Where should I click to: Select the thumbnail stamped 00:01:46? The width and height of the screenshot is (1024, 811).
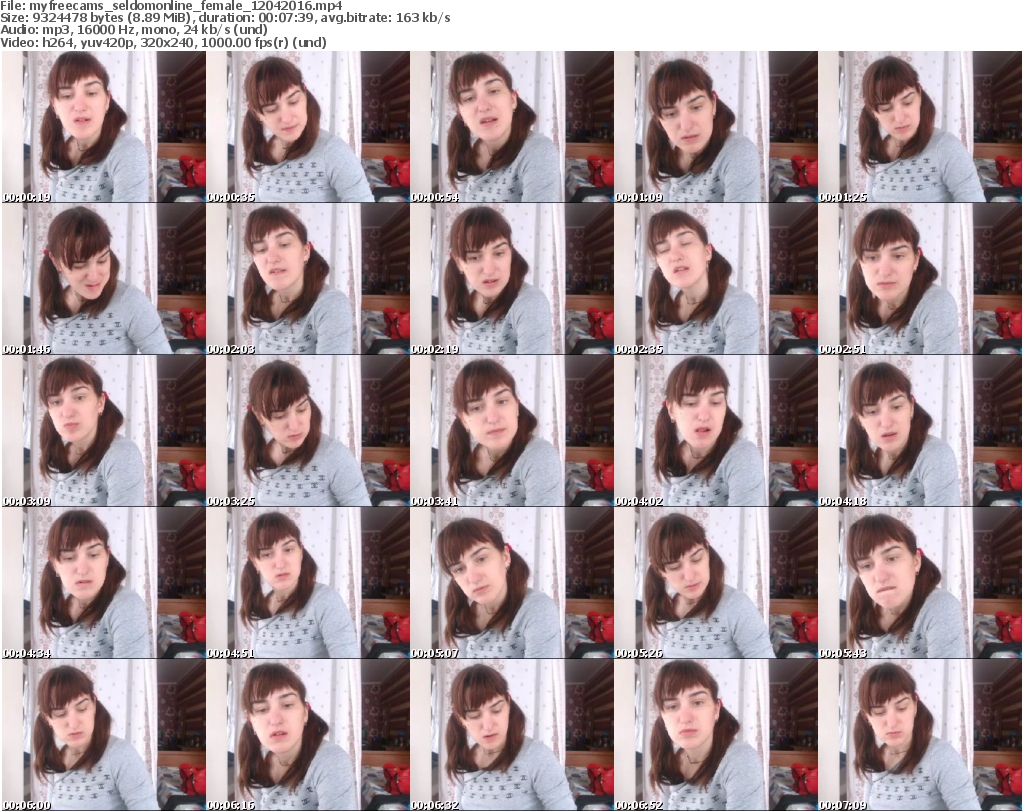click(104, 279)
